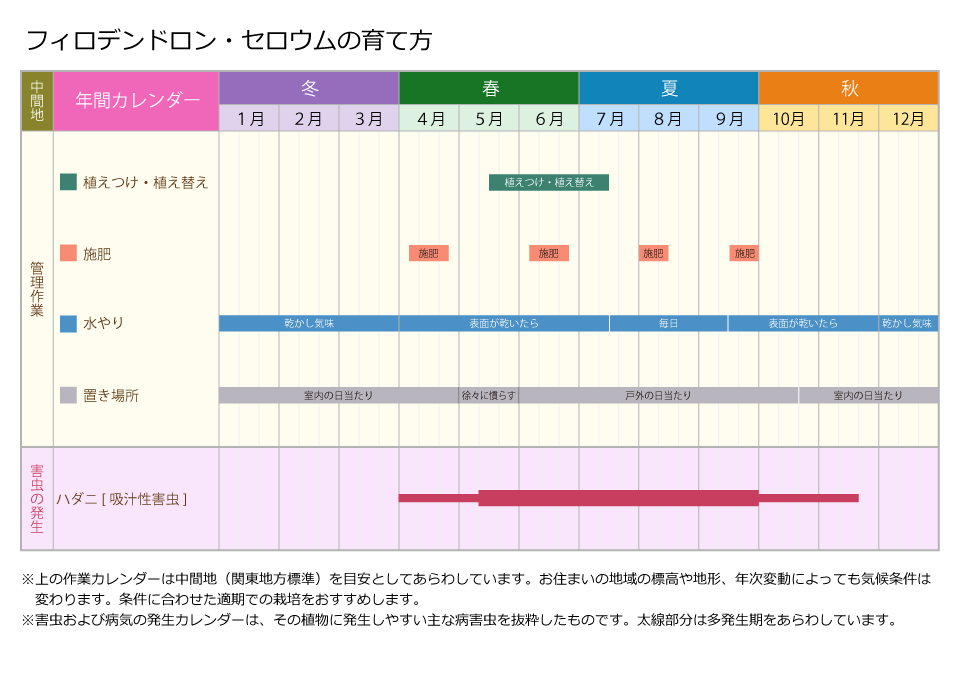Click the 戸外の日当たり placement bar
This screenshot has height=680, width=960.
(x=658, y=395)
